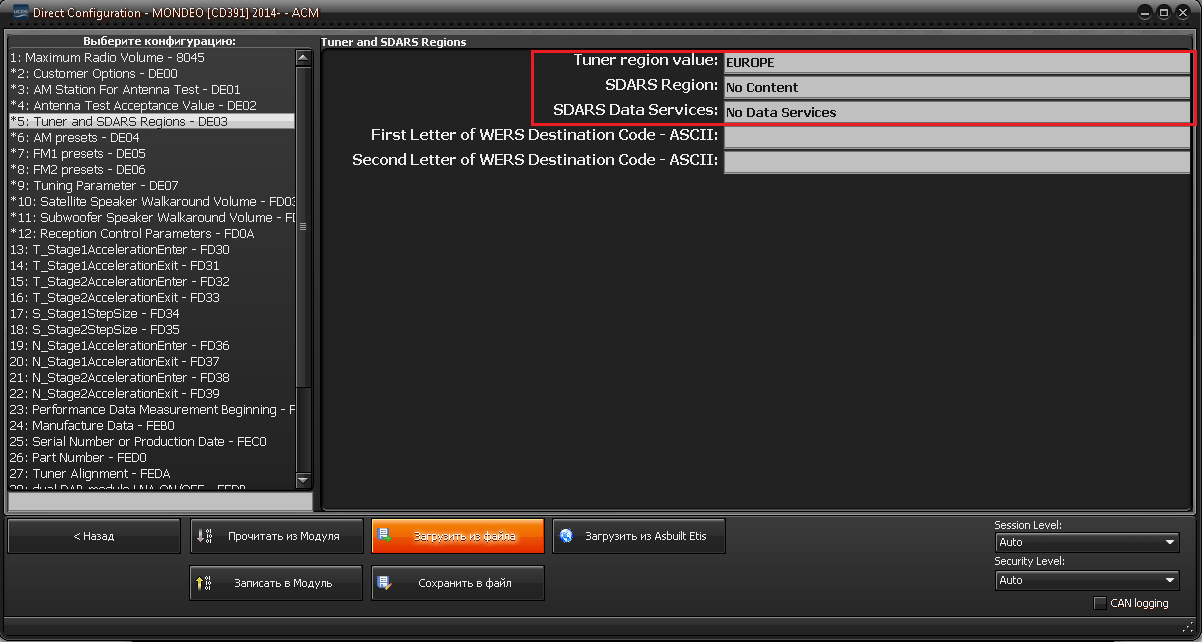Maximize the Direct Configuration window
Image resolution: width=1202 pixels, height=642 pixels.
pyautogui.click(x=1164, y=13)
